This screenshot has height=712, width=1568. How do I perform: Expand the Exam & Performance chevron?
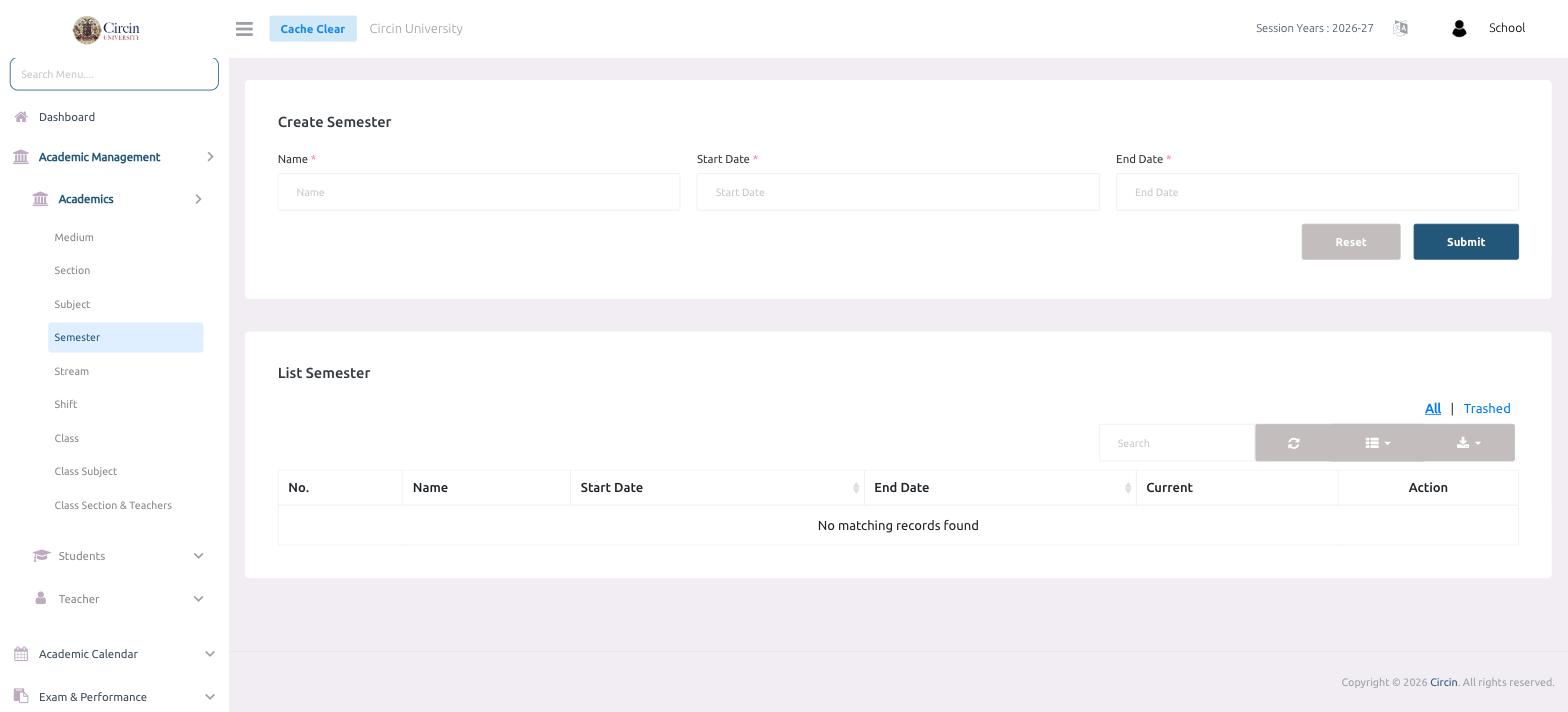click(x=210, y=697)
